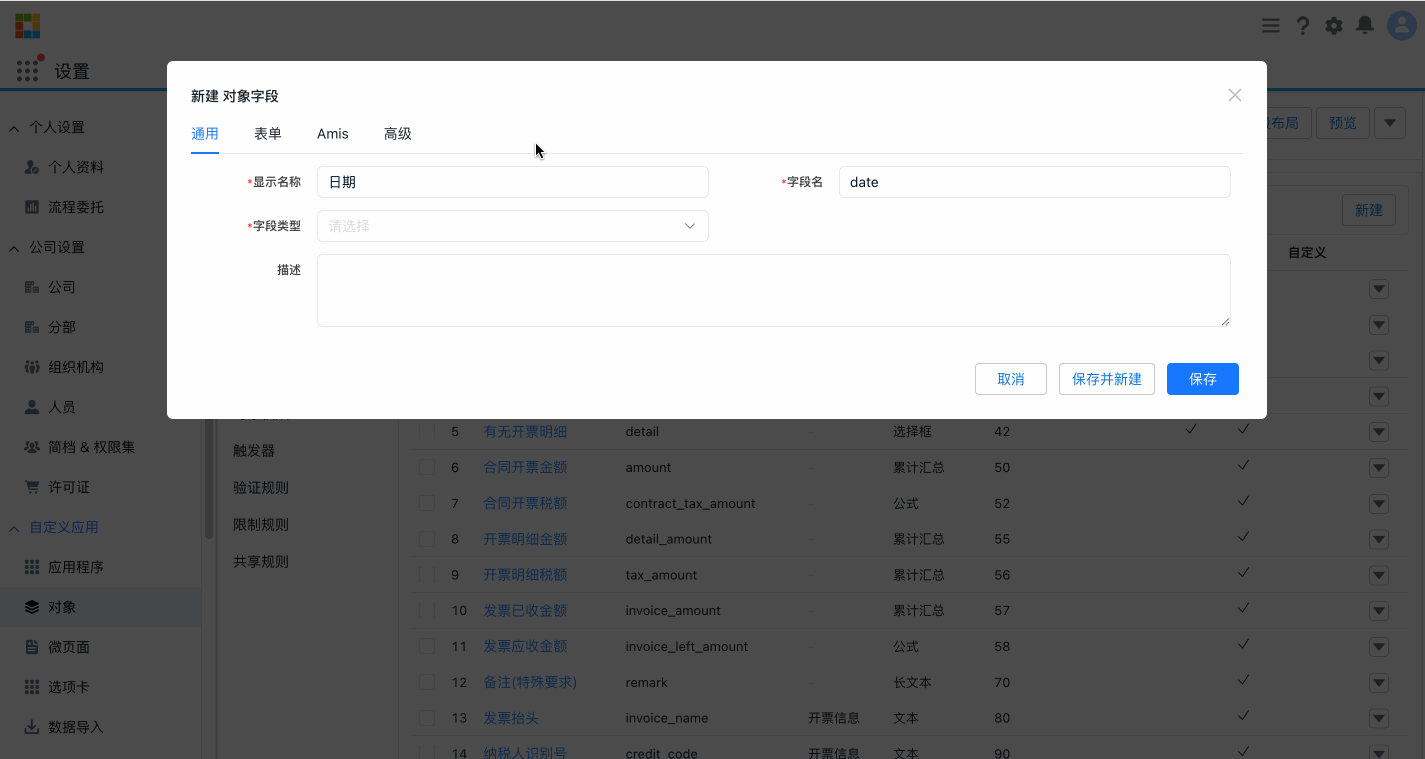The image size is (1425, 759).
Task: Switch to the Amis tab
Action: point(332,133)
